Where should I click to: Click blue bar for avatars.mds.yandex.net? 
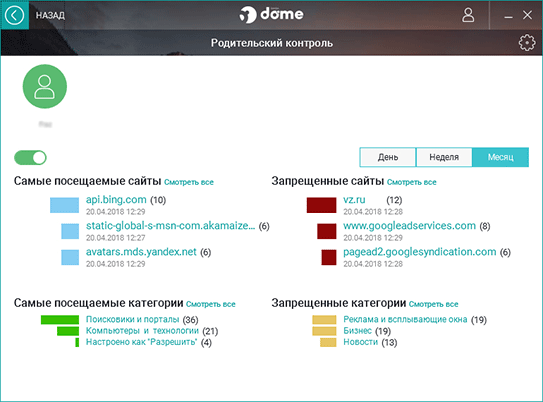click(x=70, y=257)
